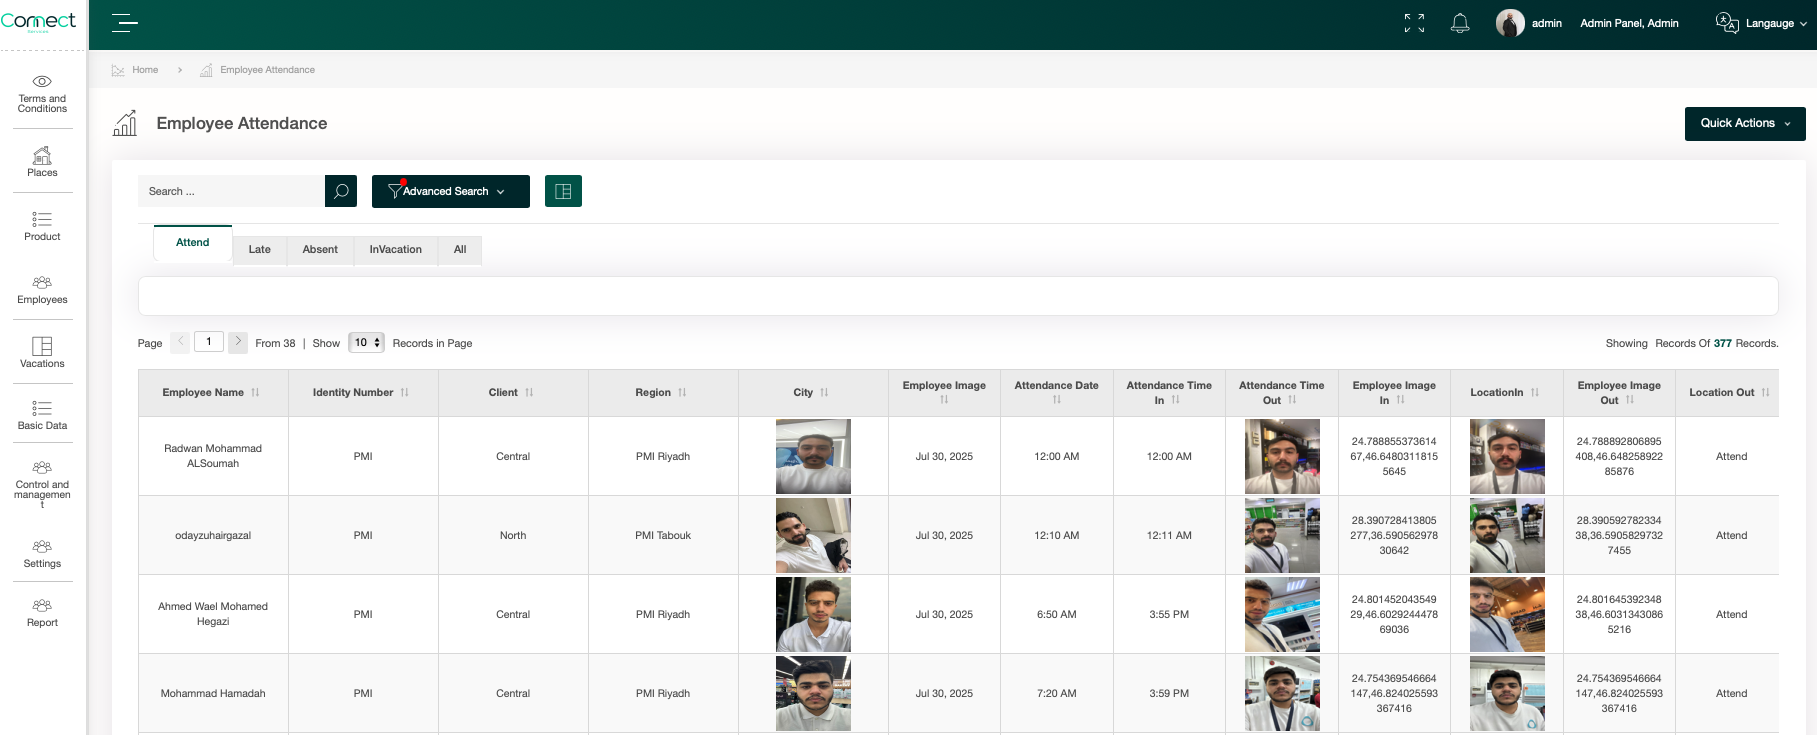Click the 6:50 AM attendance time cell
This screenshot has width=1817, height=735.
(x=1056, y=614)
